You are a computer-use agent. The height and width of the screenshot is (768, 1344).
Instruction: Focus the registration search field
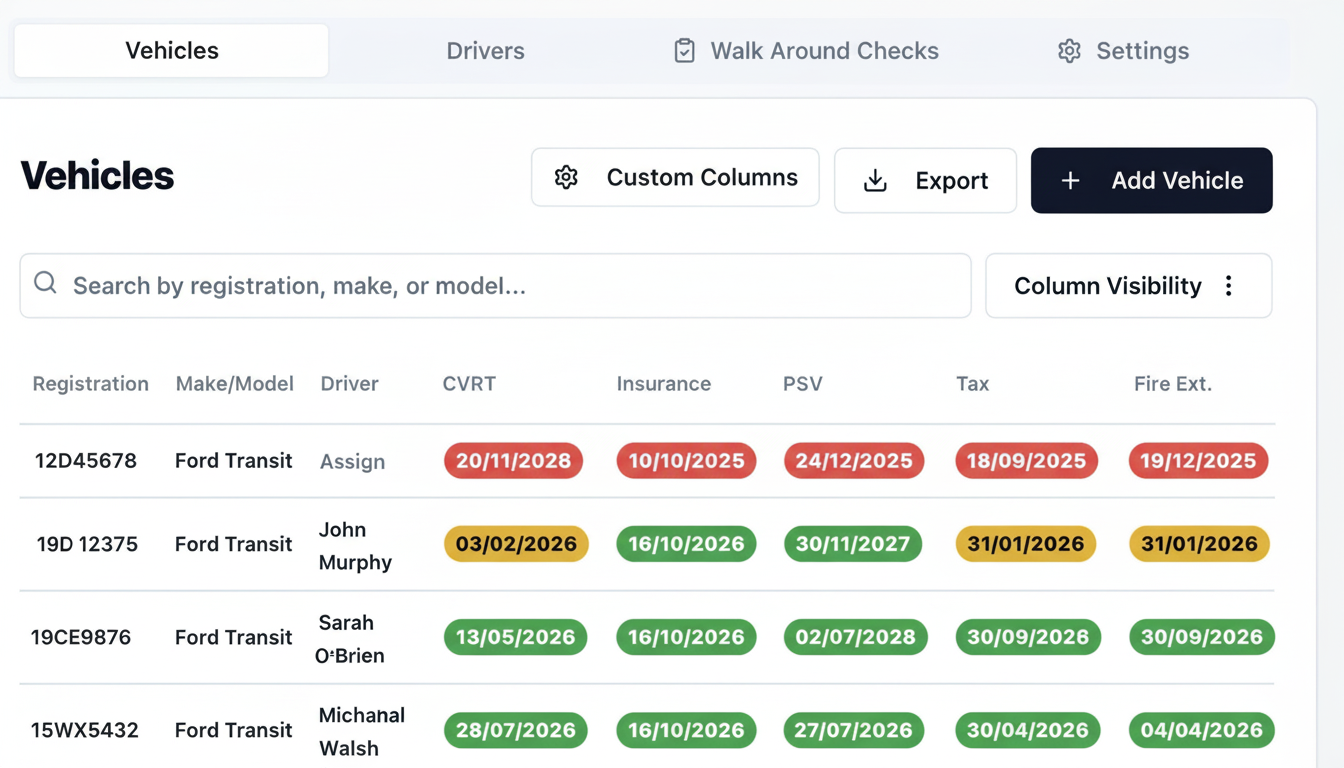tap(495, 286)
